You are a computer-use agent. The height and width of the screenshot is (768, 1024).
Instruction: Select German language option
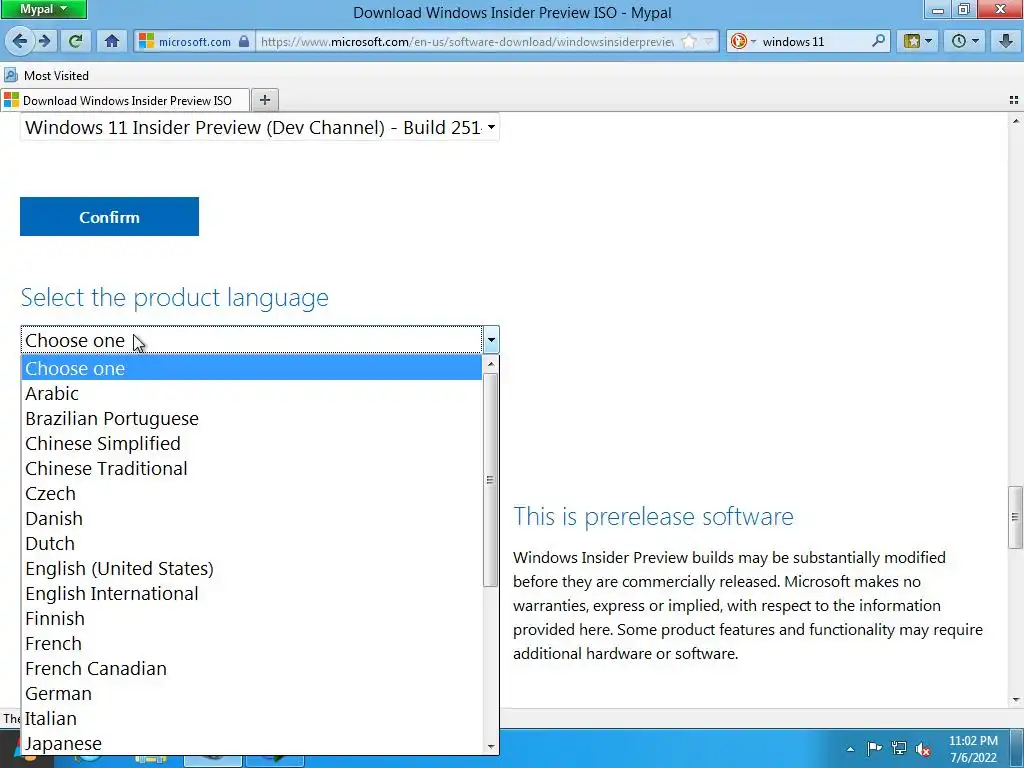point(251,694)
